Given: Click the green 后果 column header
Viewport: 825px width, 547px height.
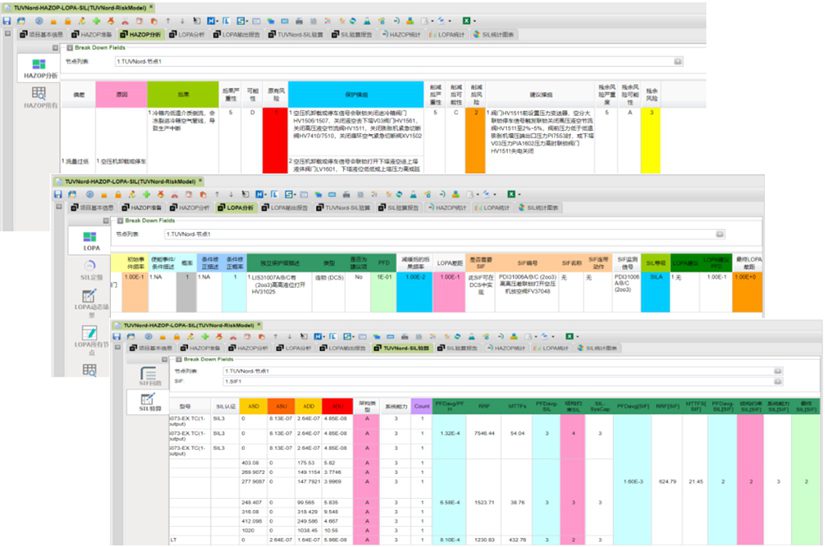Looking at the screenshot, I should (182, 95).
